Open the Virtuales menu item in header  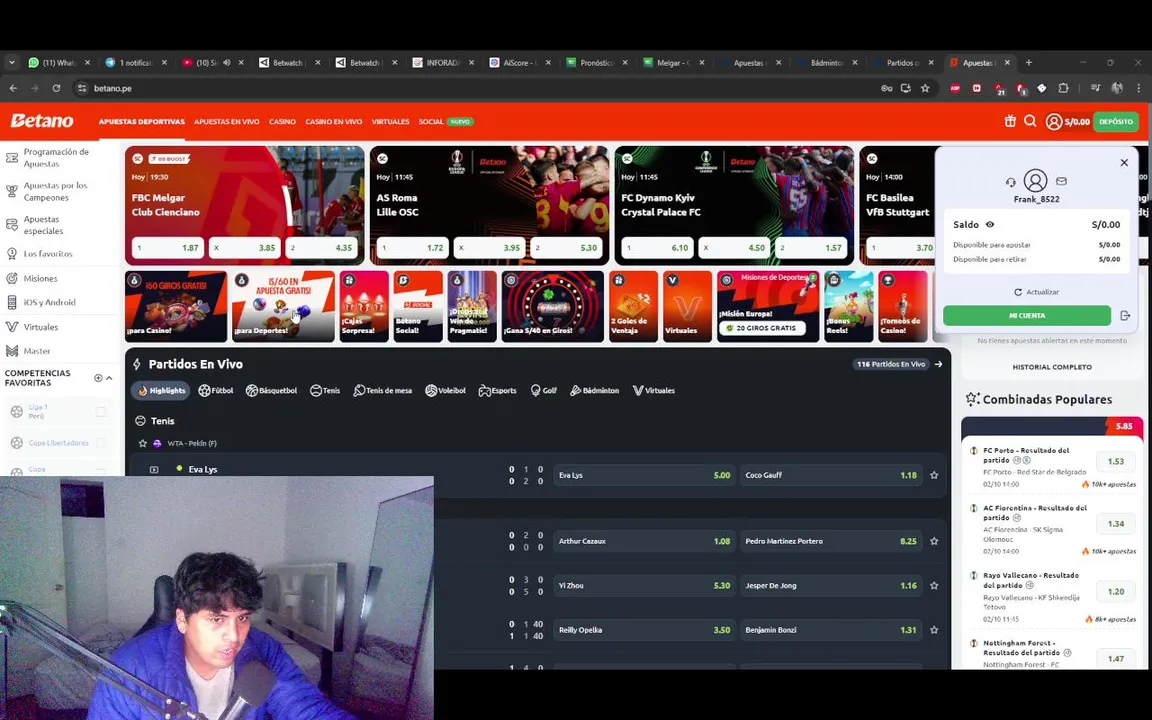tap(390, 122)
